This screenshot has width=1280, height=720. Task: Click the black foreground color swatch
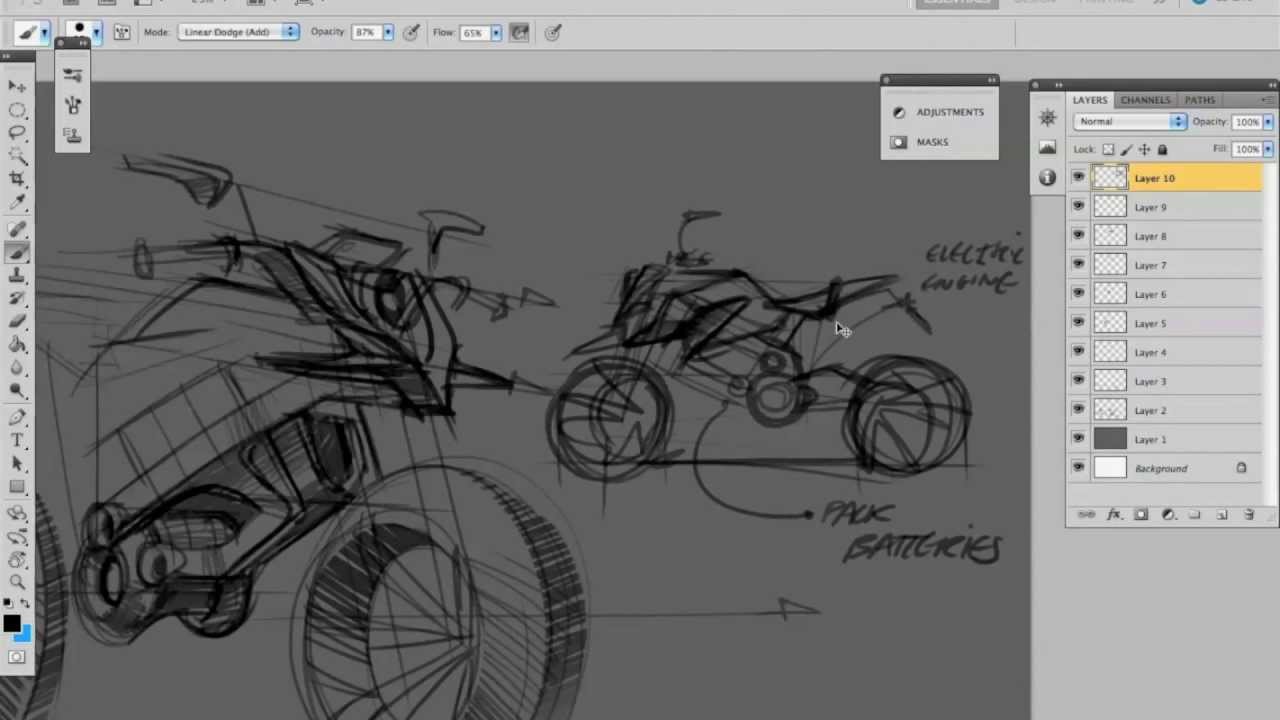pyautogui.click(x=11, y=624)
